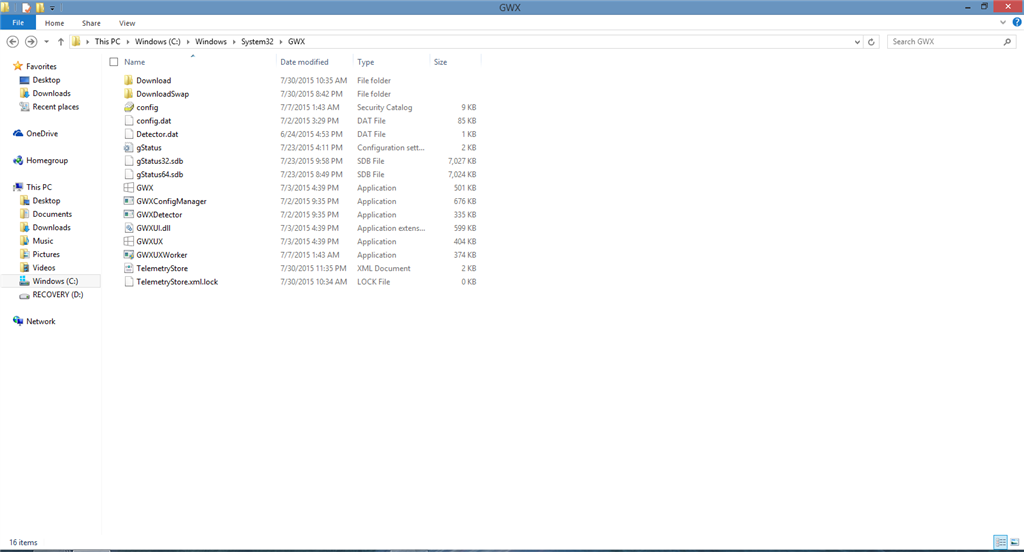Switch to the Home ribbon tab

[x=54, y=23]
